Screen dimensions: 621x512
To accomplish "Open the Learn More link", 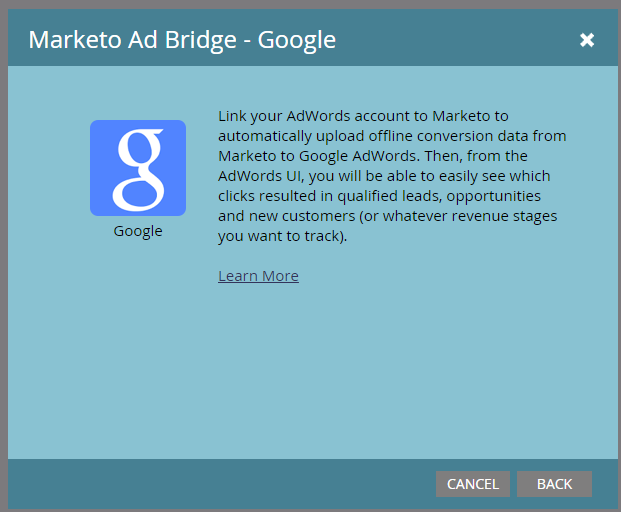I will (x=258, y=276).
